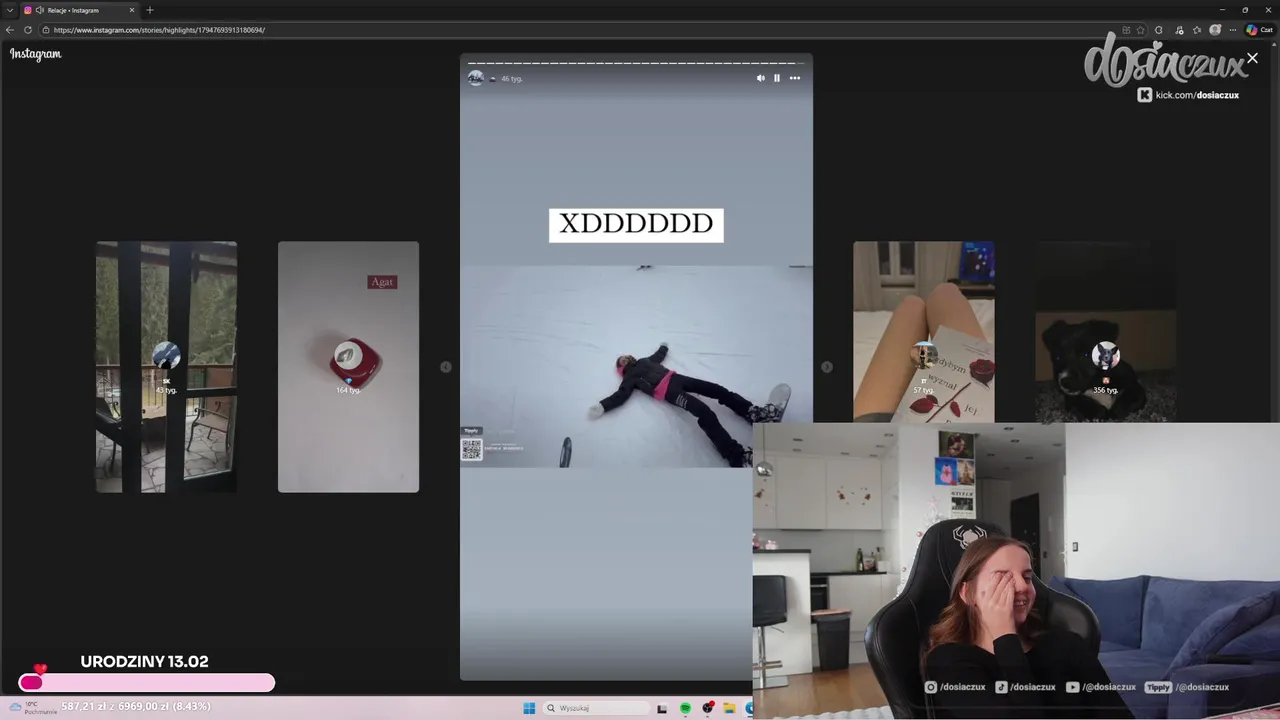Click the story progress bar at top

(x=636, y=62)
